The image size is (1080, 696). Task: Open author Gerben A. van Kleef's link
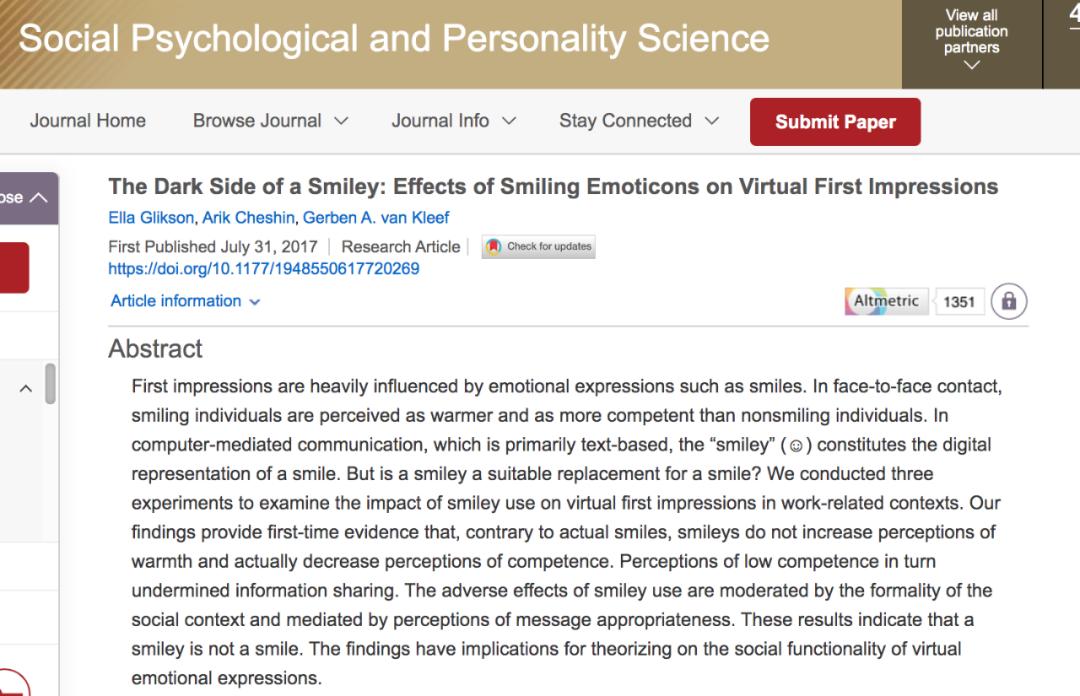[x=376, y=218]
